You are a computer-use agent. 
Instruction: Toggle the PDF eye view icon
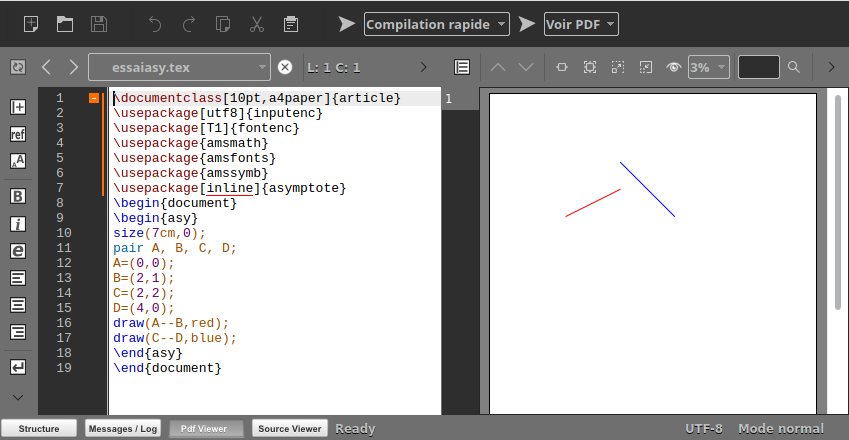pyautogui.click(x=674, y=67)
